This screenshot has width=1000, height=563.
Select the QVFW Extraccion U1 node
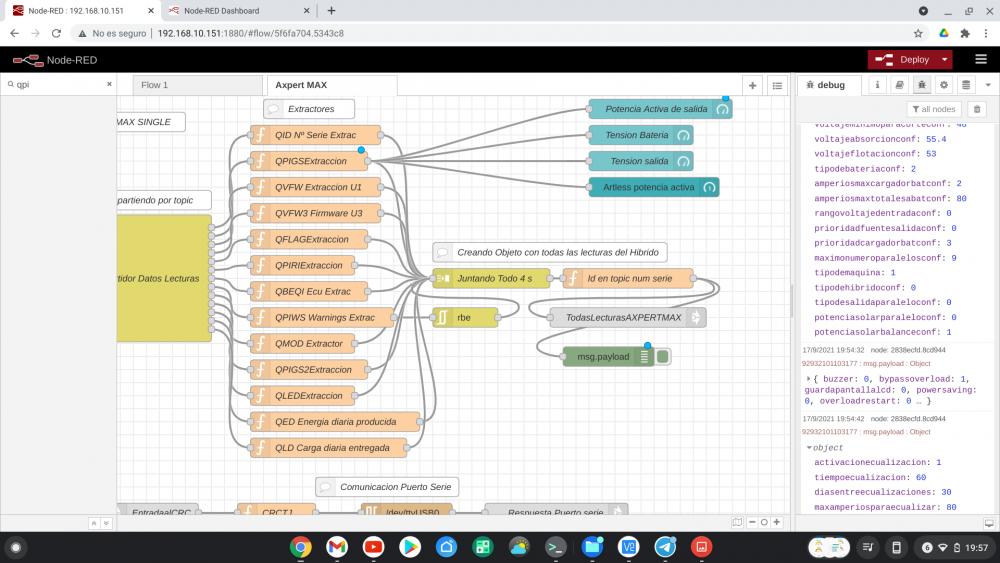[x=316, y=187]
